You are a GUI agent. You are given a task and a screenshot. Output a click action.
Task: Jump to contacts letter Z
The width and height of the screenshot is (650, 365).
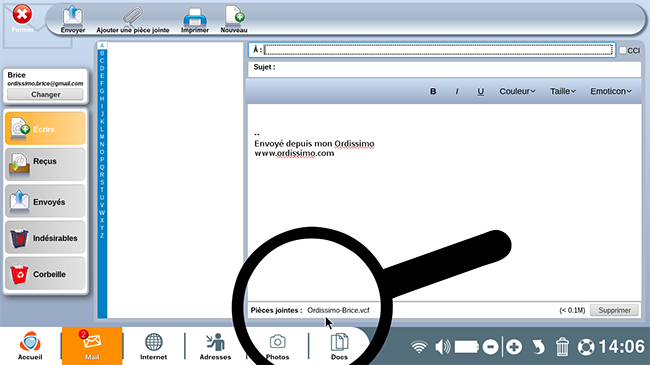point(102,235)
